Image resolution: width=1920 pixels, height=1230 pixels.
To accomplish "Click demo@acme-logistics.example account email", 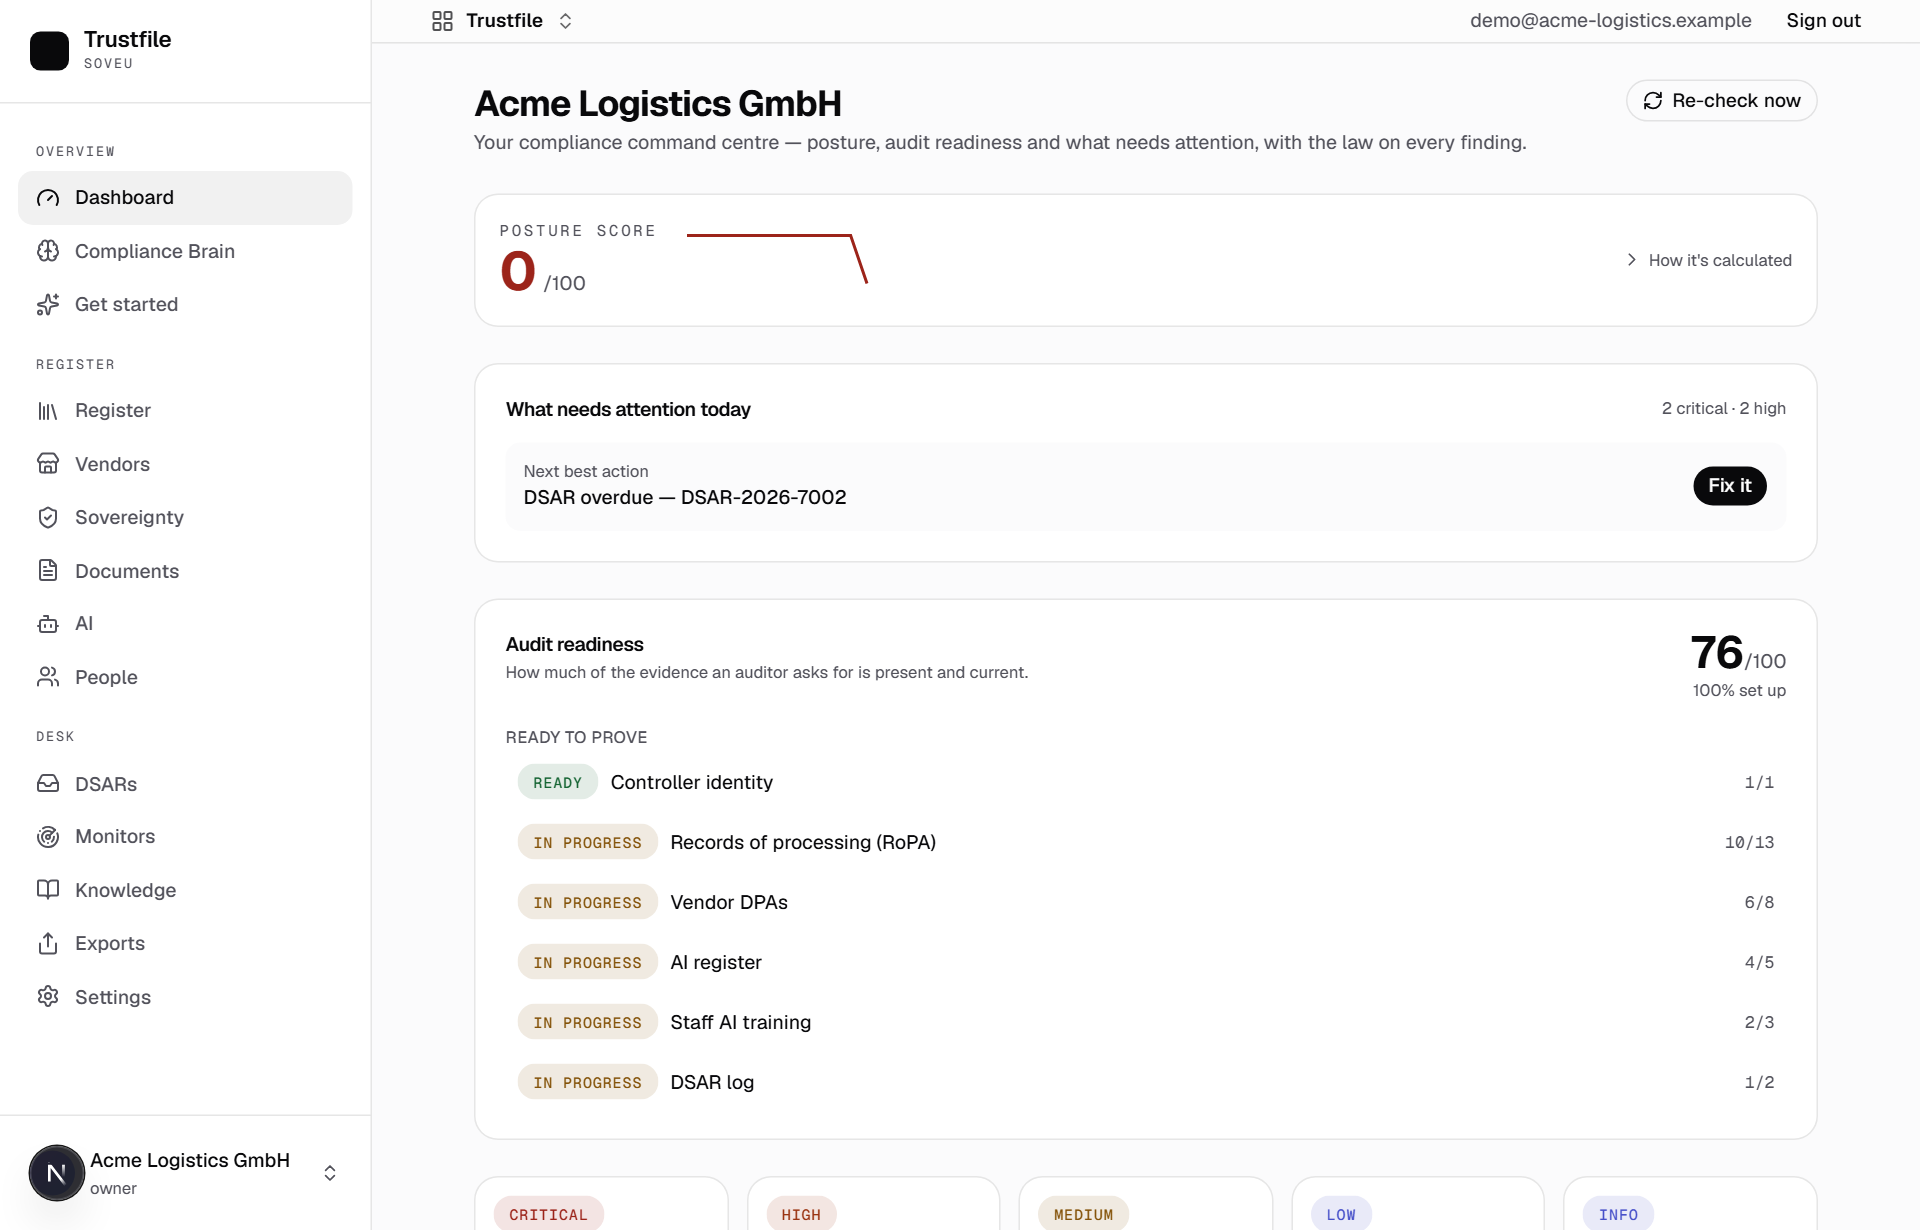I will (1610, 21).
